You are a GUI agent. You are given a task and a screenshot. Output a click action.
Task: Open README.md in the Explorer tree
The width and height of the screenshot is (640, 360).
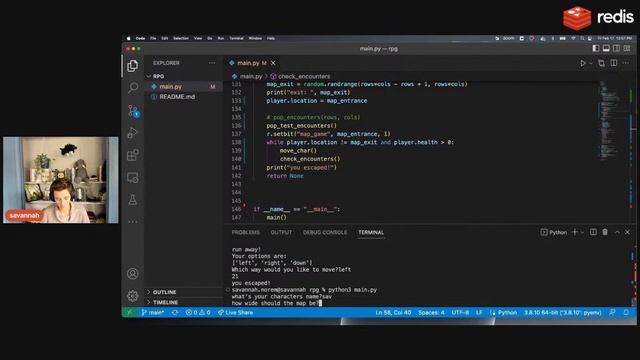pos(184,97)
